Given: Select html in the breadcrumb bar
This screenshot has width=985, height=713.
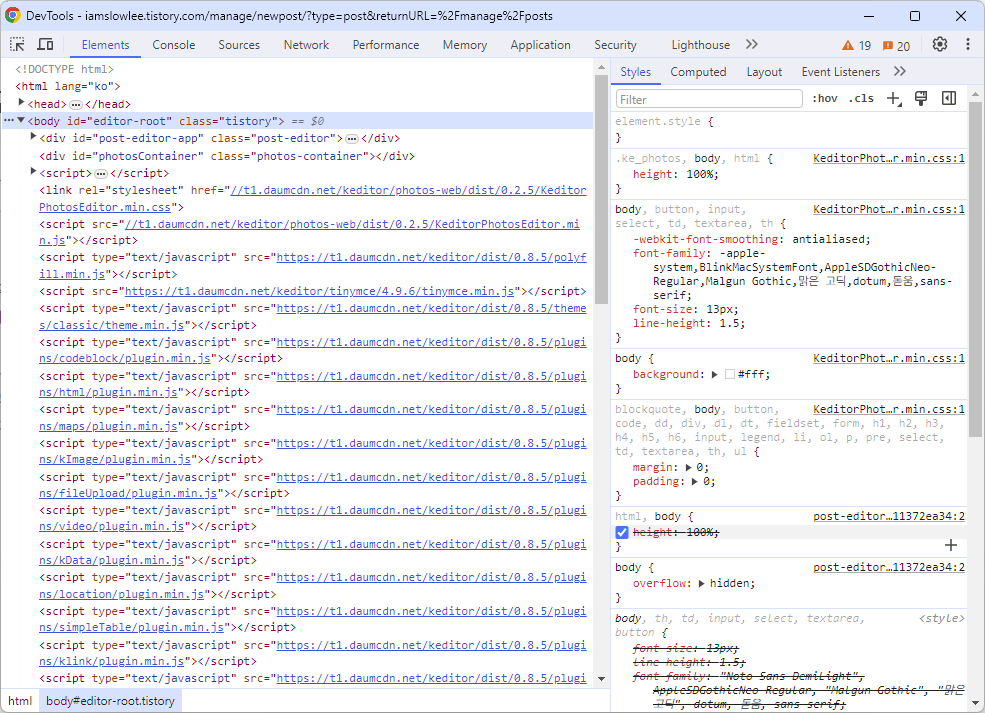Looking at the screenshot, I should pos(20,701).
